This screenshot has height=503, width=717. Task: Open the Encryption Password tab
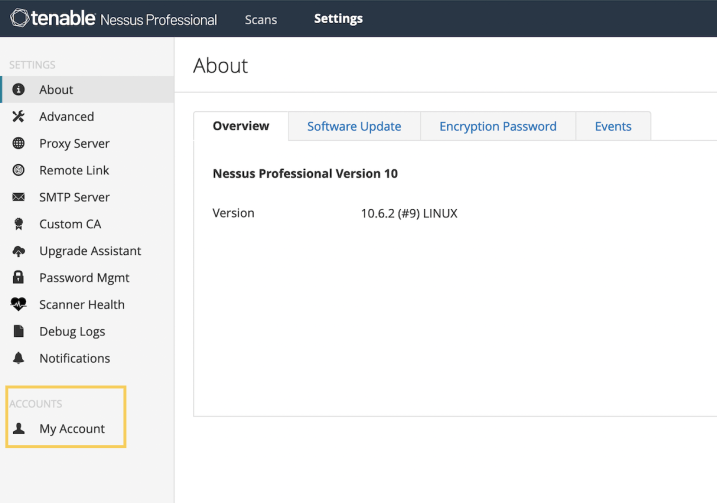(498, 126)
